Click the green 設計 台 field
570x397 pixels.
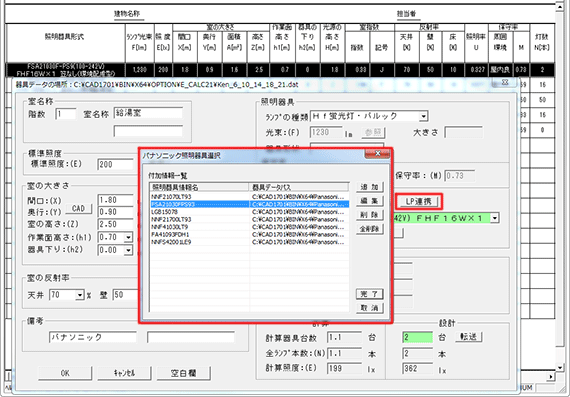418,337
